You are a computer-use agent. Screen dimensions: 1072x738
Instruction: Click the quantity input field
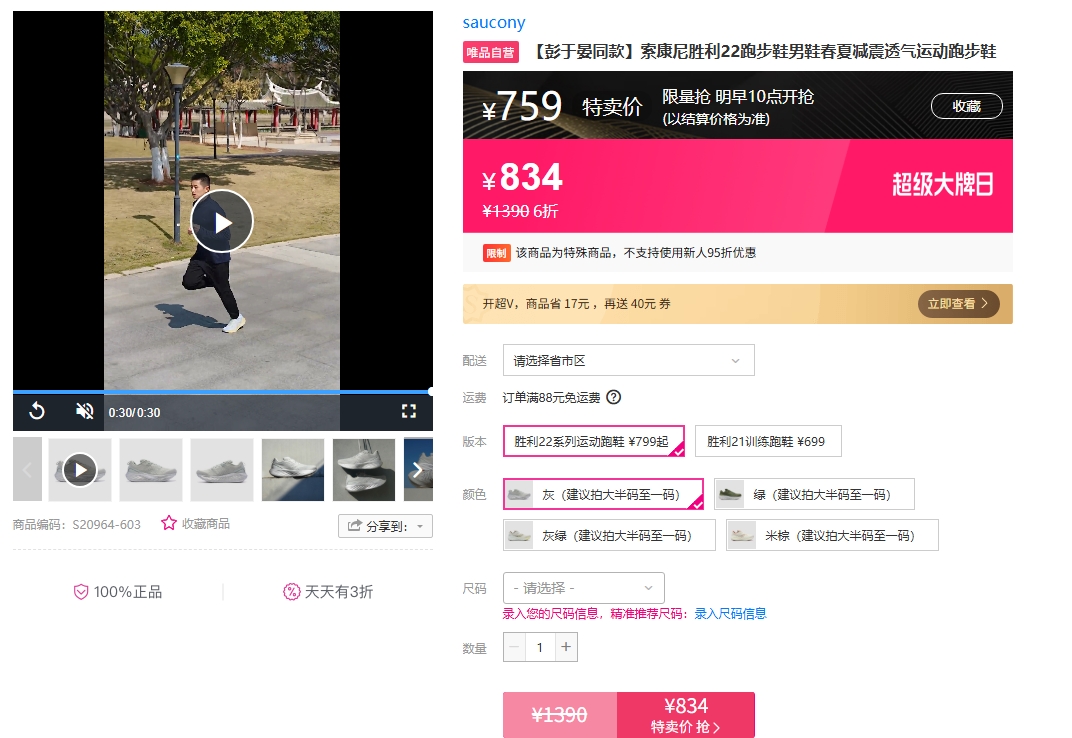(x=540, y=647)
